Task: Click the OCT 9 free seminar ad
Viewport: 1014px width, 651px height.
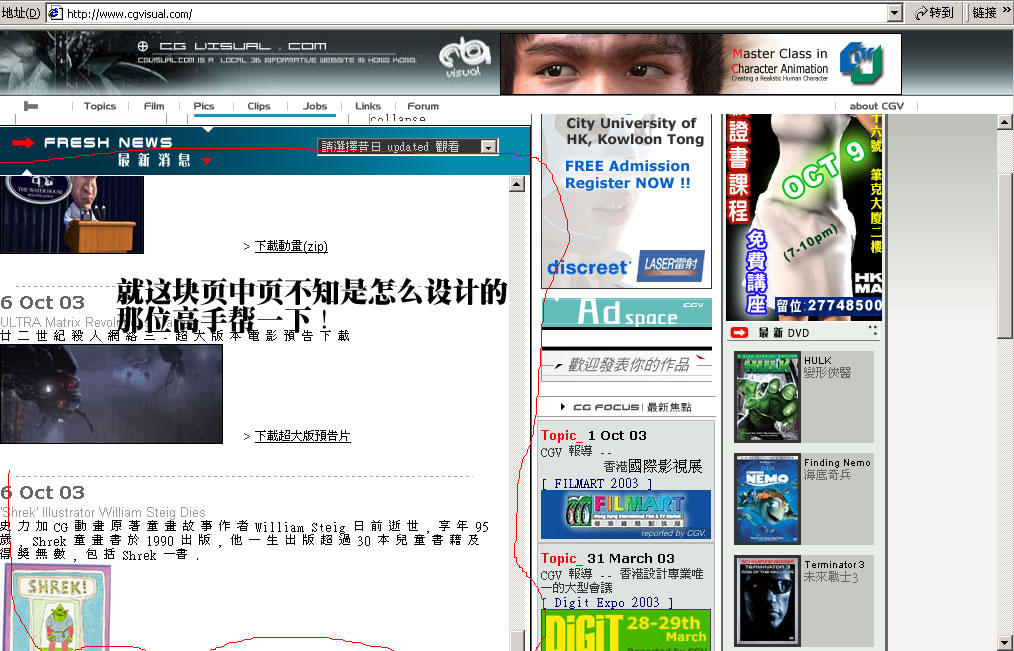Action: click(804, 217)
